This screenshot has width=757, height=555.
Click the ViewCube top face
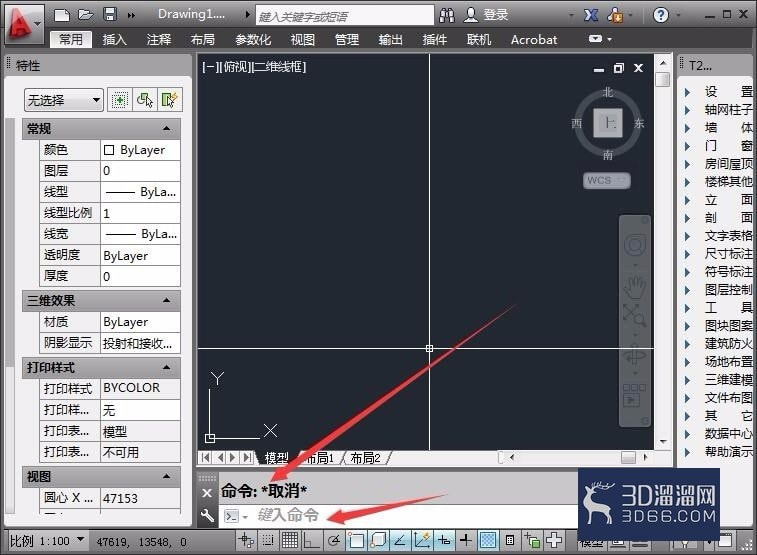(x=608, y=123)
